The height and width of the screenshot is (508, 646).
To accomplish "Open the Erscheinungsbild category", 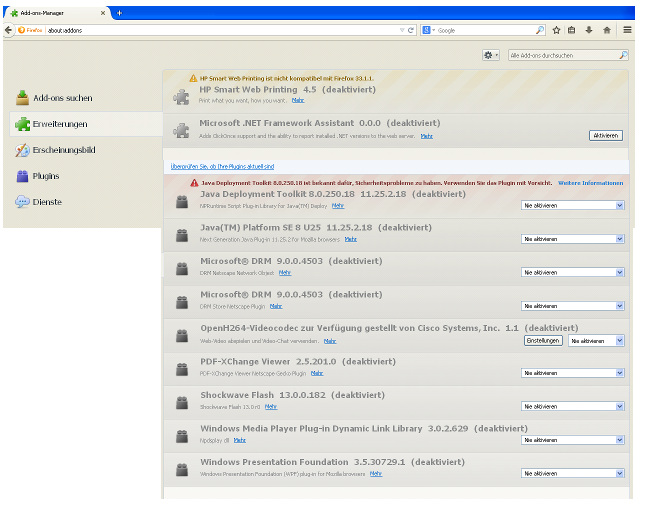I will tap(86, 150).
